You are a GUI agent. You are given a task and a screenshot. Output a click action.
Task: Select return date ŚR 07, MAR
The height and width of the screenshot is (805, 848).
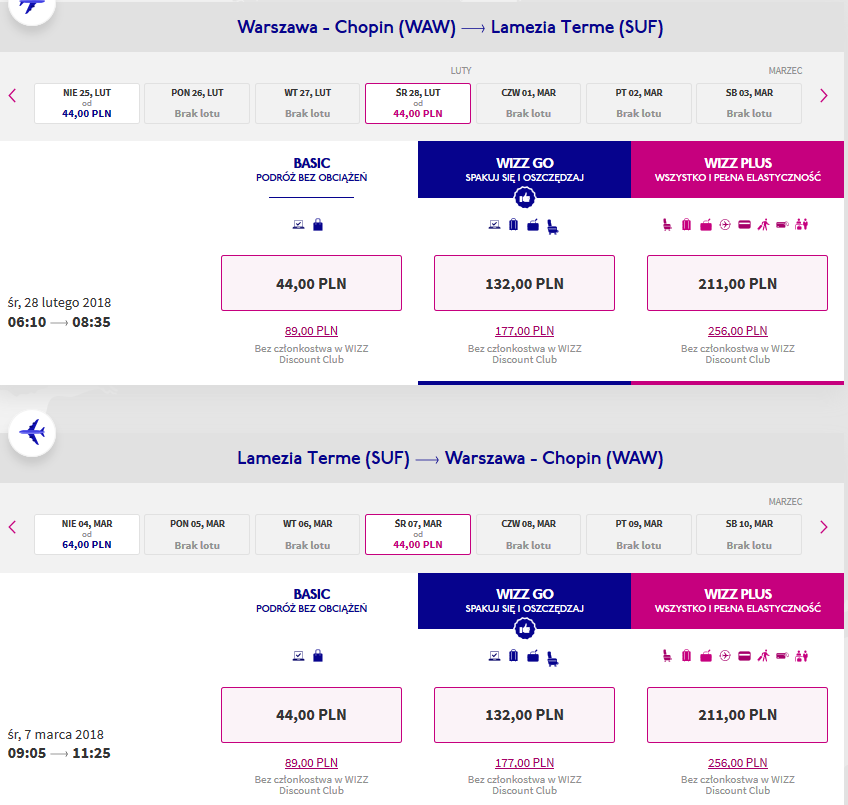(418, 535)
